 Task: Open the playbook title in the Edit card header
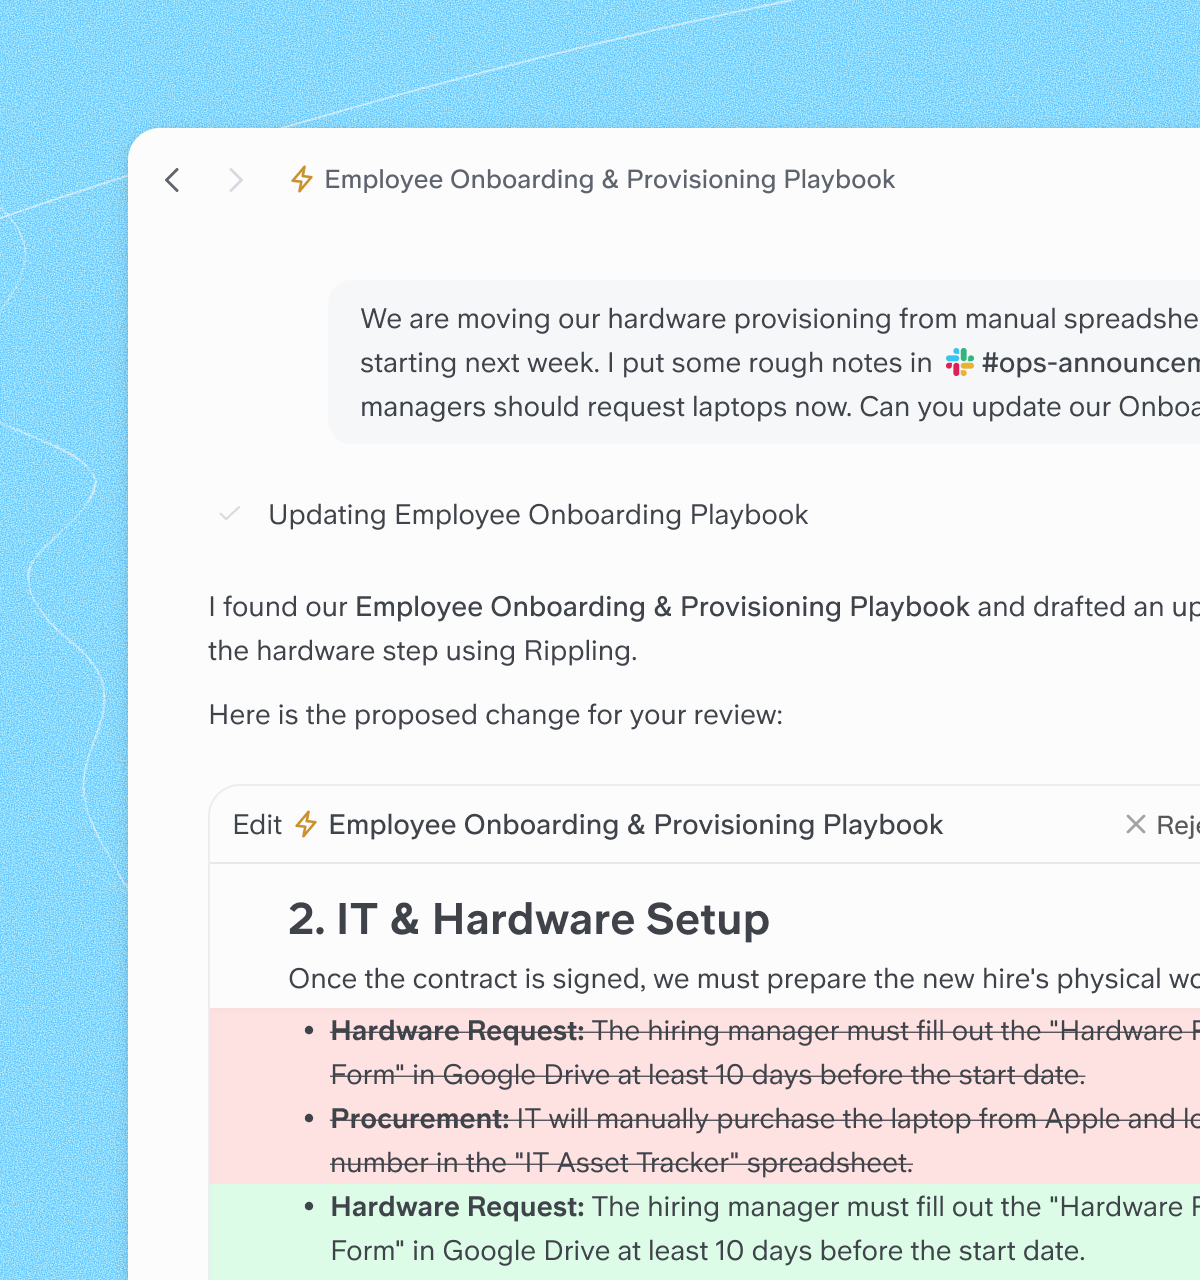pos(636,824)
